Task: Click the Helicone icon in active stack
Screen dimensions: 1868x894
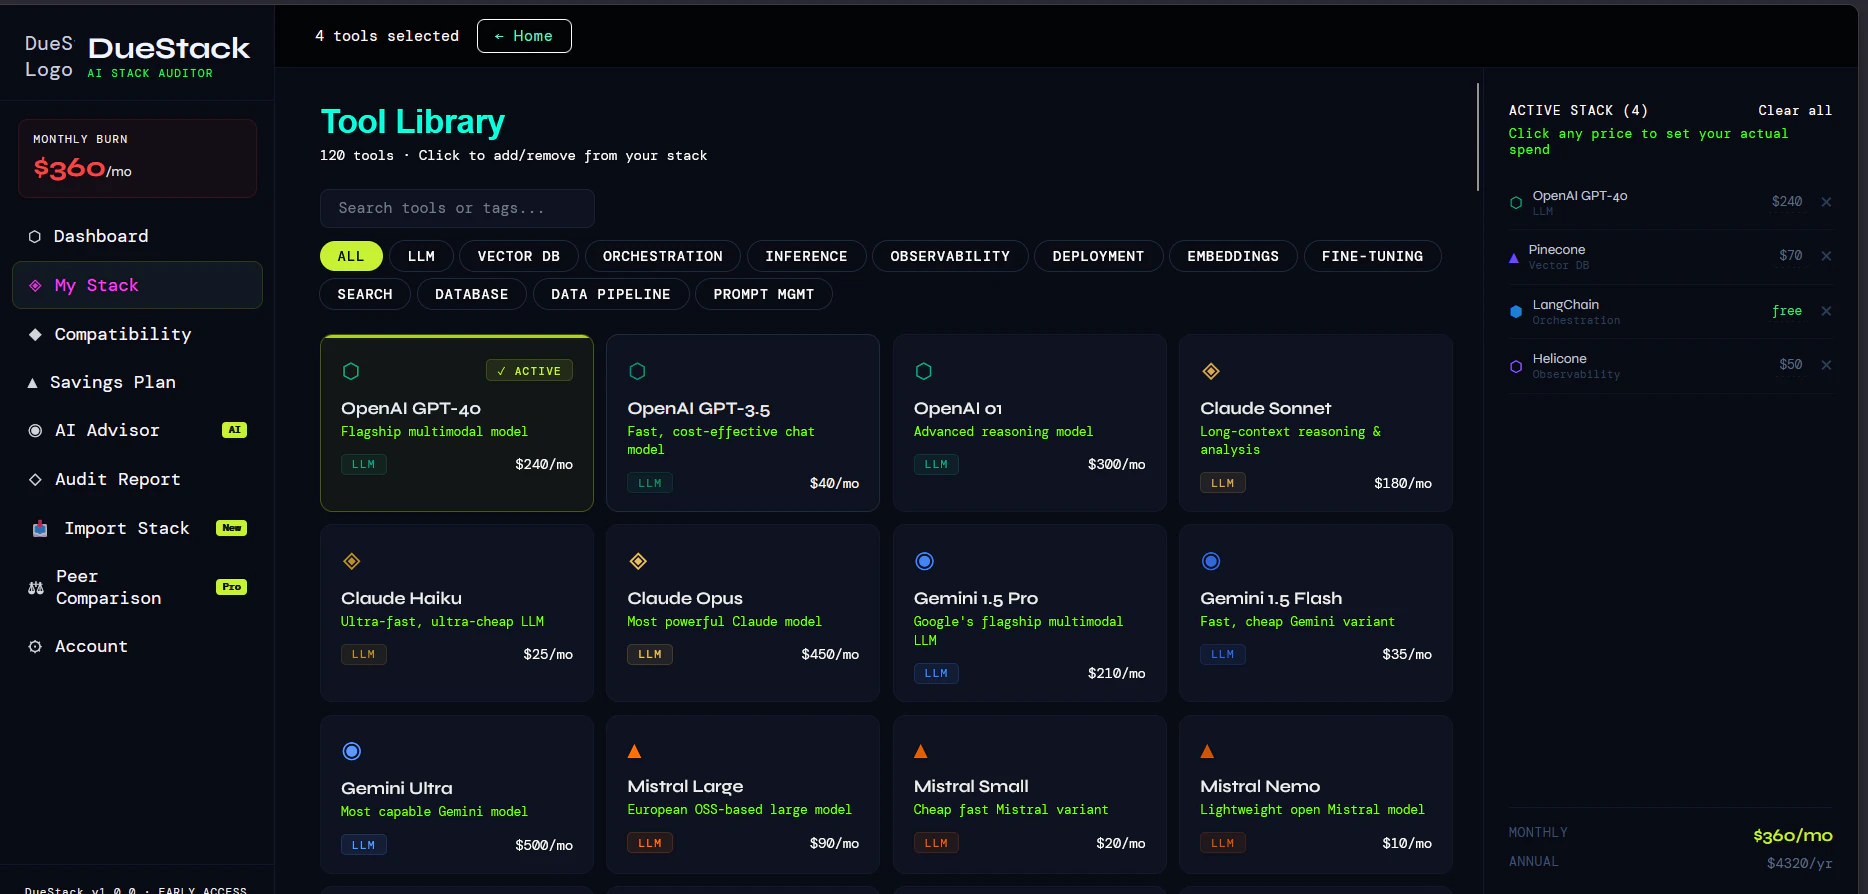Action: [1516, 366]
